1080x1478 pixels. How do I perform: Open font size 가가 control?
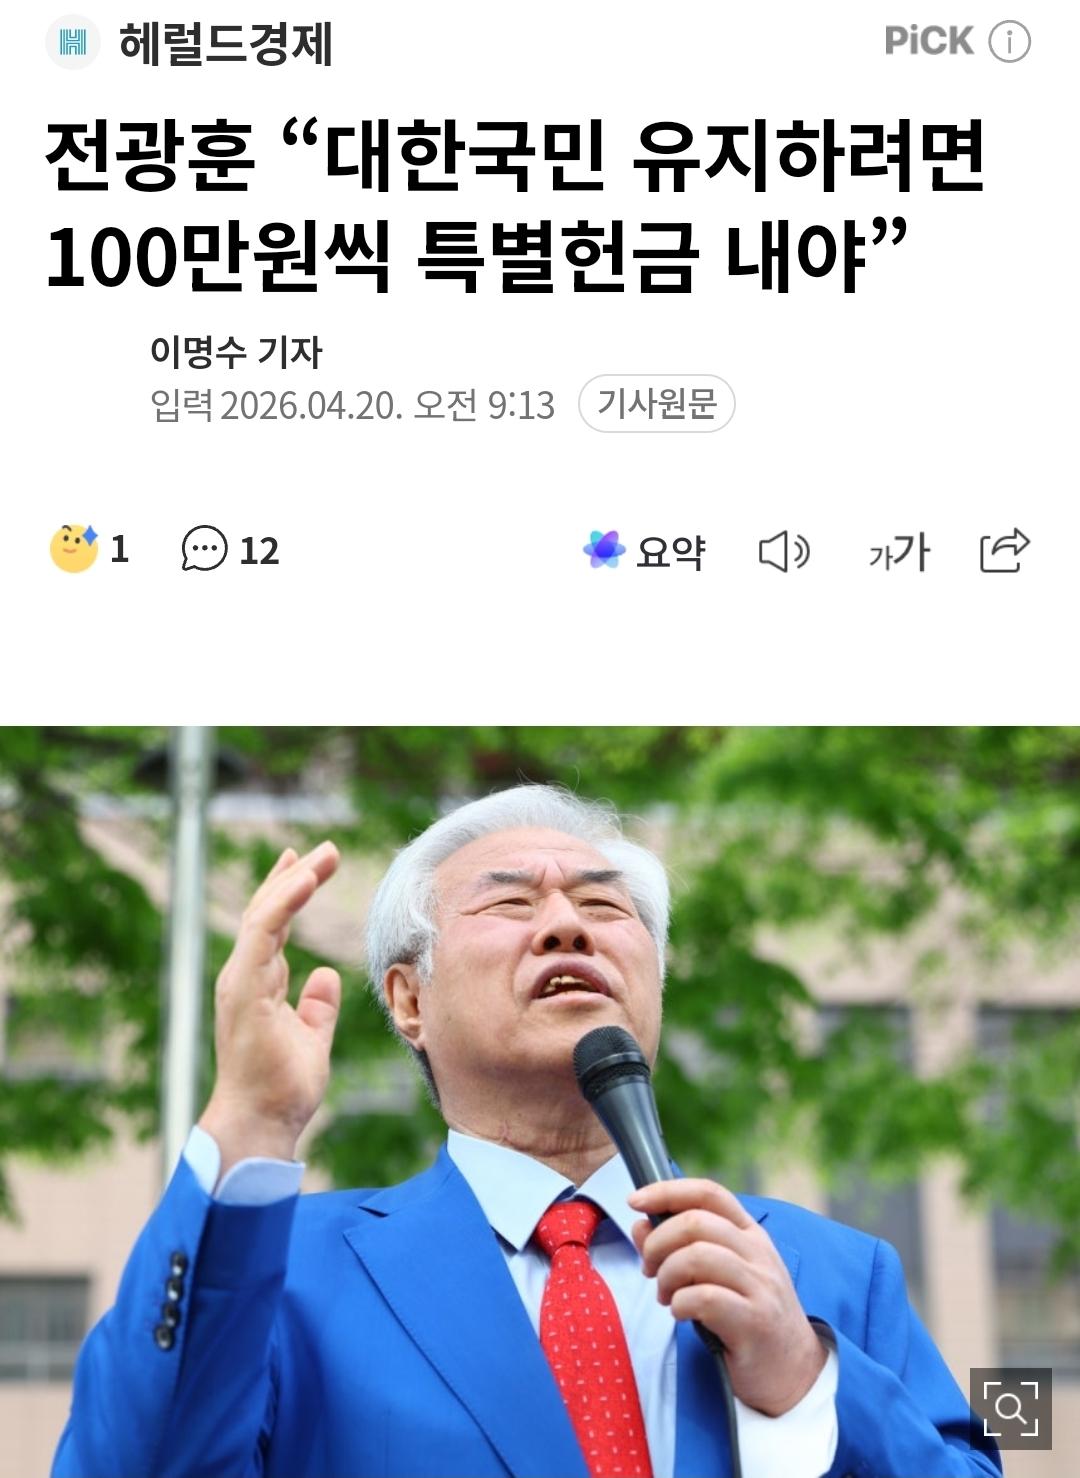(x=899, y=551)
